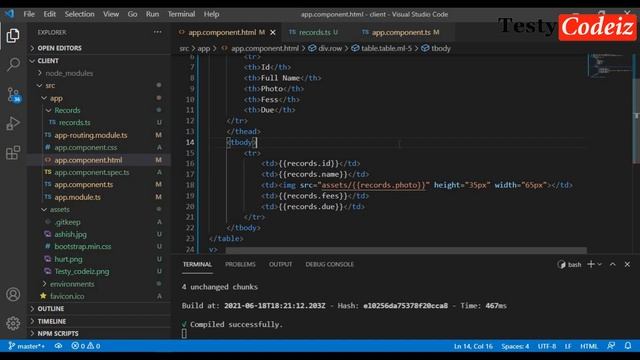Viewport: 640px width, 360px height.
Task: Open app.component.css in the explorer
Action: pyautogui.click(x=86, y=147)
